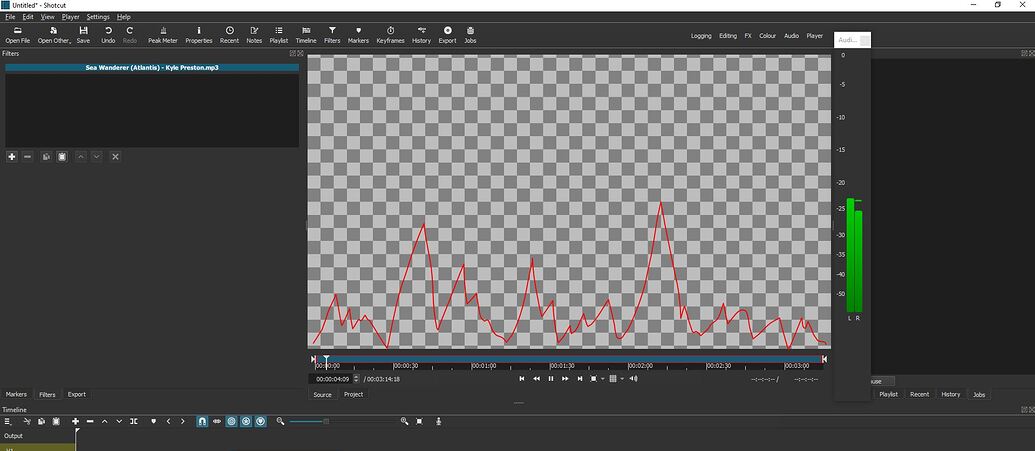Skip to the next point in player
The width and height of the screenshot is (1035, 451).
click(580, 378)
